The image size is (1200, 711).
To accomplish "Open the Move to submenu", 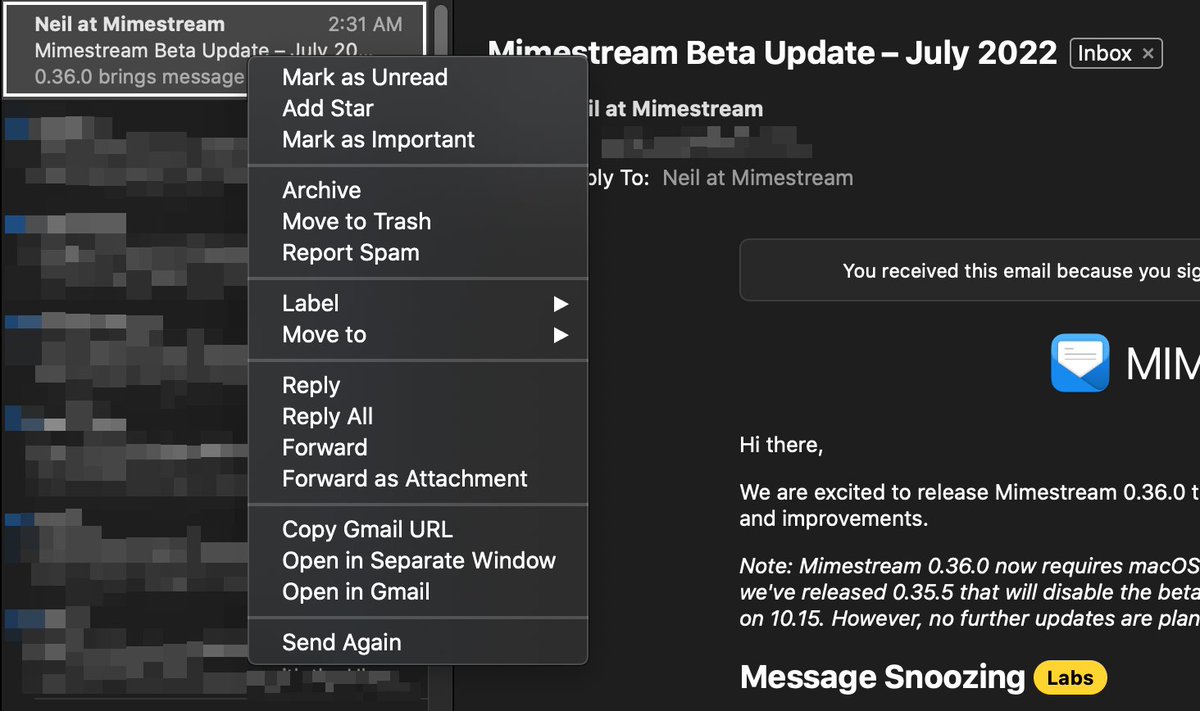I will (417, 334).
